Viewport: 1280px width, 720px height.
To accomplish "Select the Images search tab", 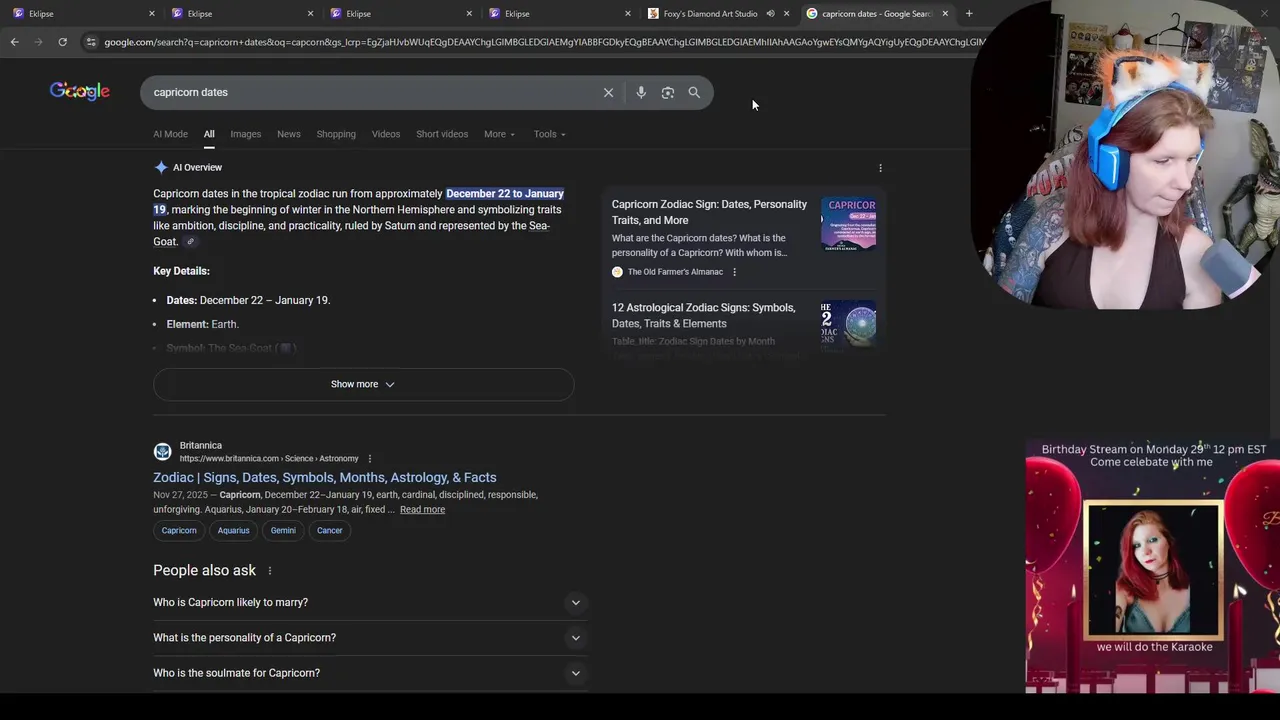I will pyautogui.click(x=245, y=134).
